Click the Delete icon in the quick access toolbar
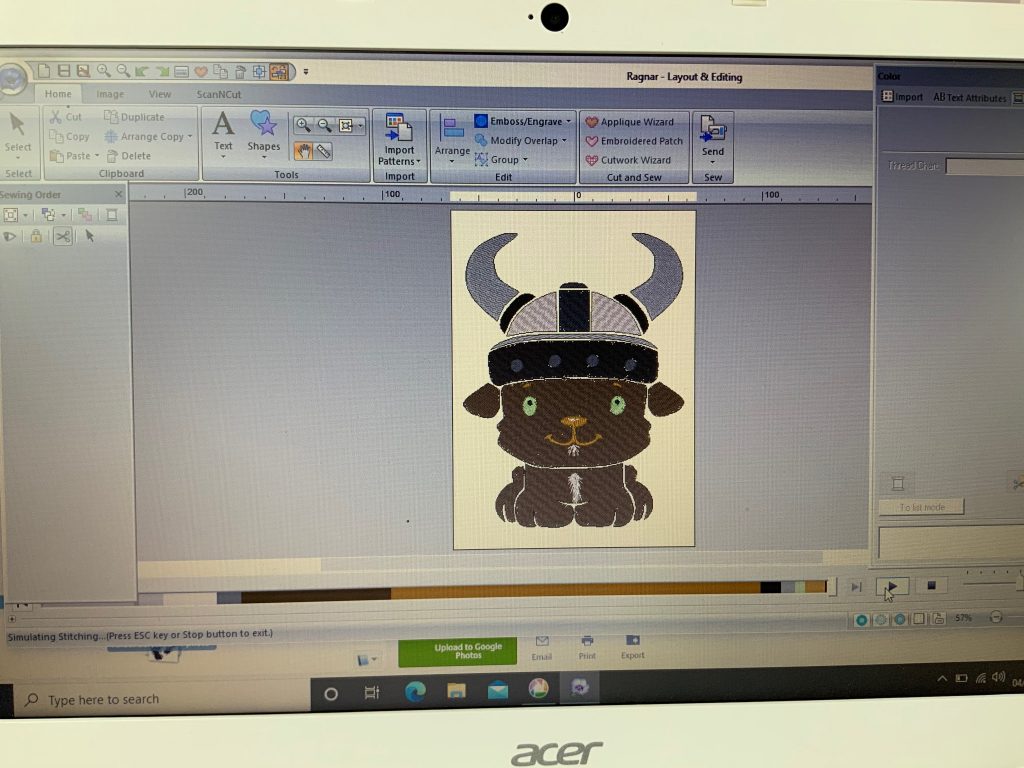The height and width of the screenshot is (768, 1024). [x=240, y=71]
